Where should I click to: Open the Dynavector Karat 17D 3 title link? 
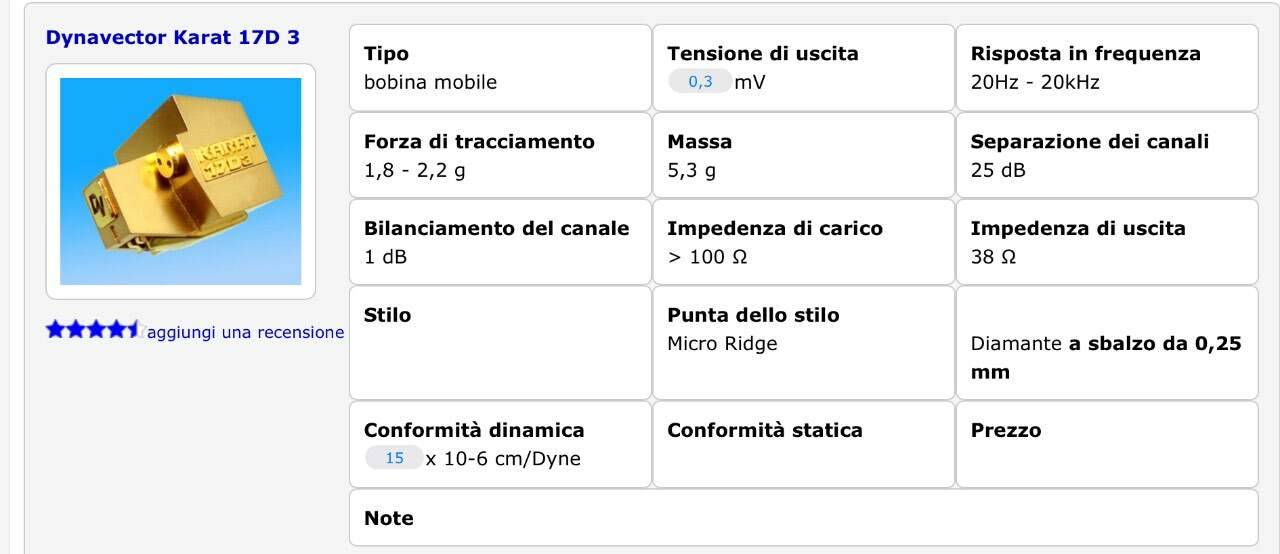pyautogui.click(x=173, y=38)
